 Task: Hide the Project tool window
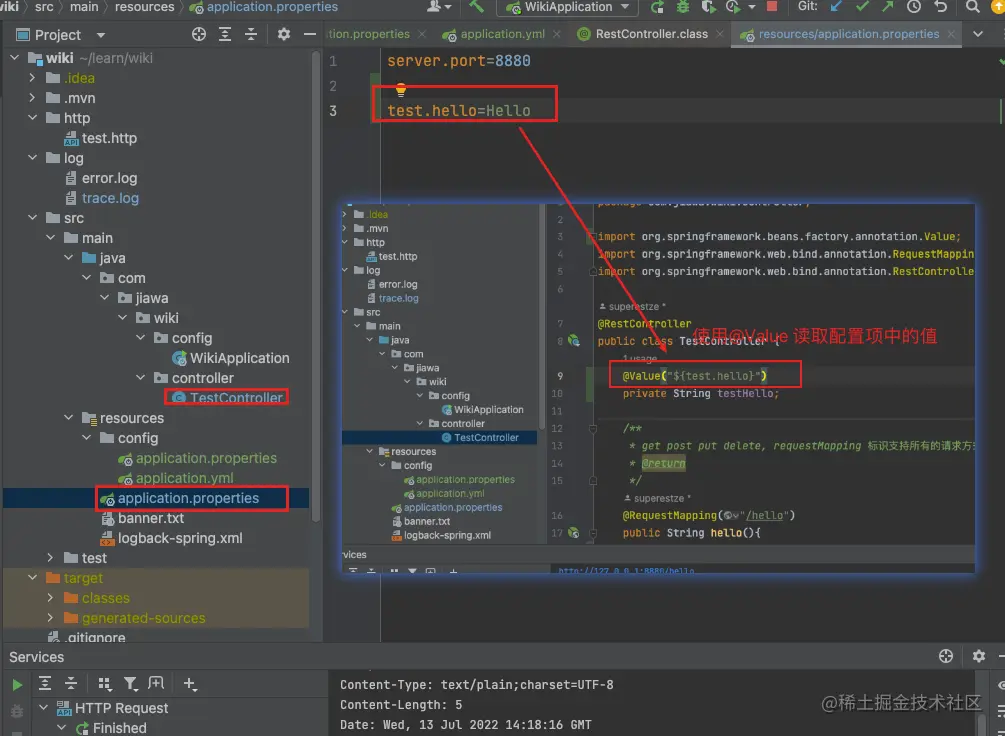[310, 35]
